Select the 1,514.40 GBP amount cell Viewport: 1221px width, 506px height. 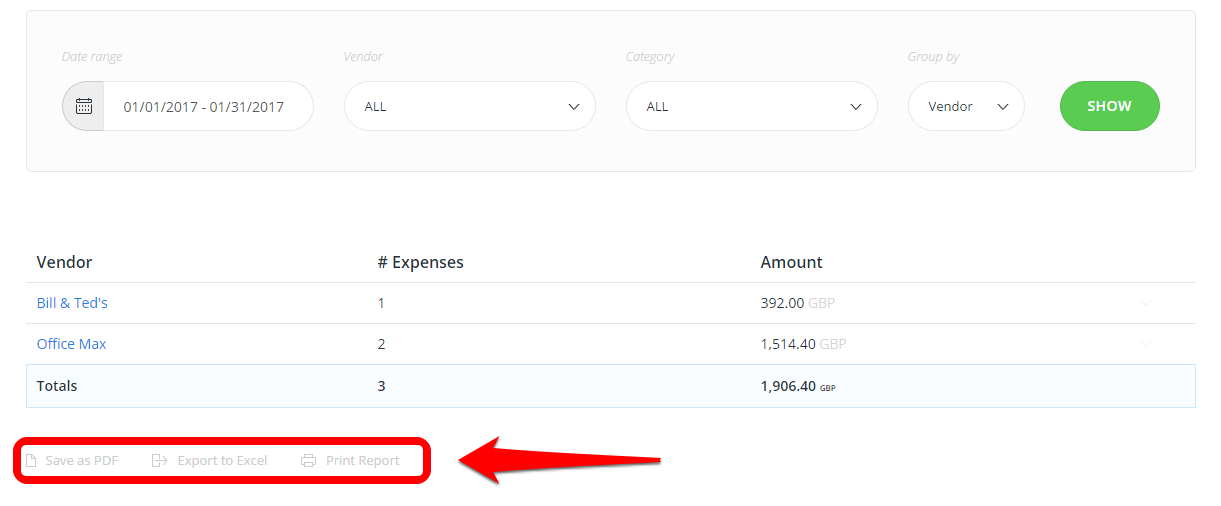(803, 344)
